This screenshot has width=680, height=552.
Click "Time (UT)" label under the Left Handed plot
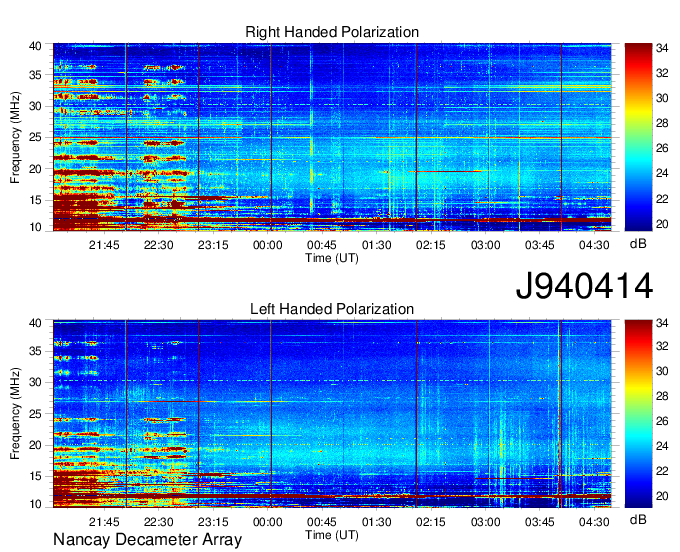[332, 535]
